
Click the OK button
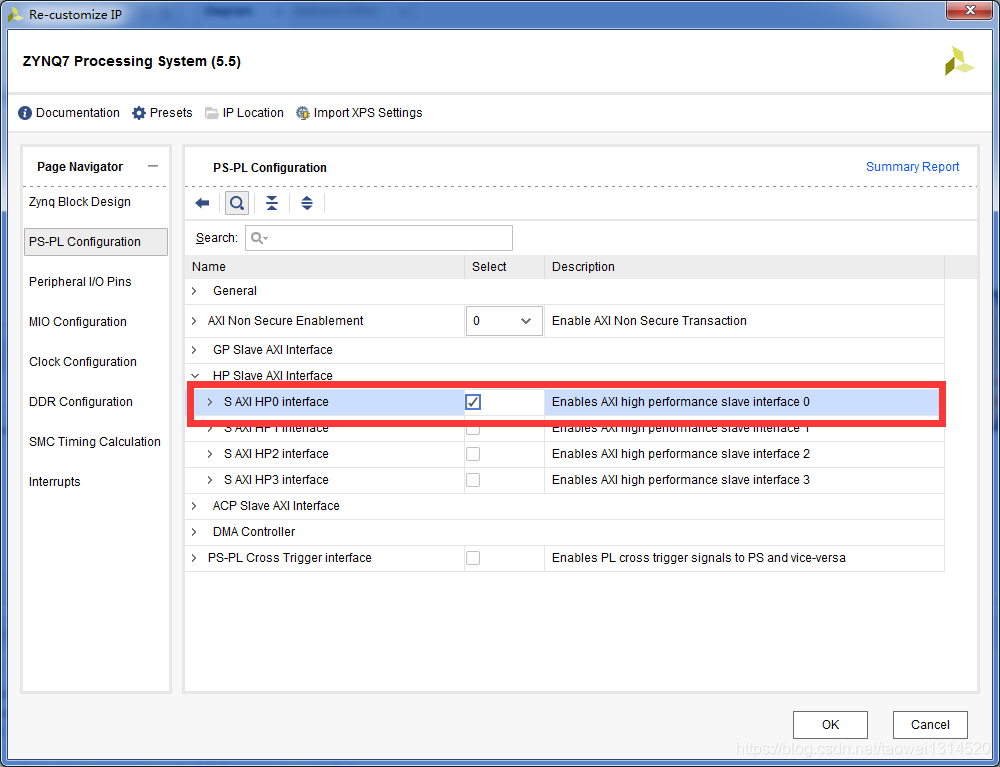(830, 725)
